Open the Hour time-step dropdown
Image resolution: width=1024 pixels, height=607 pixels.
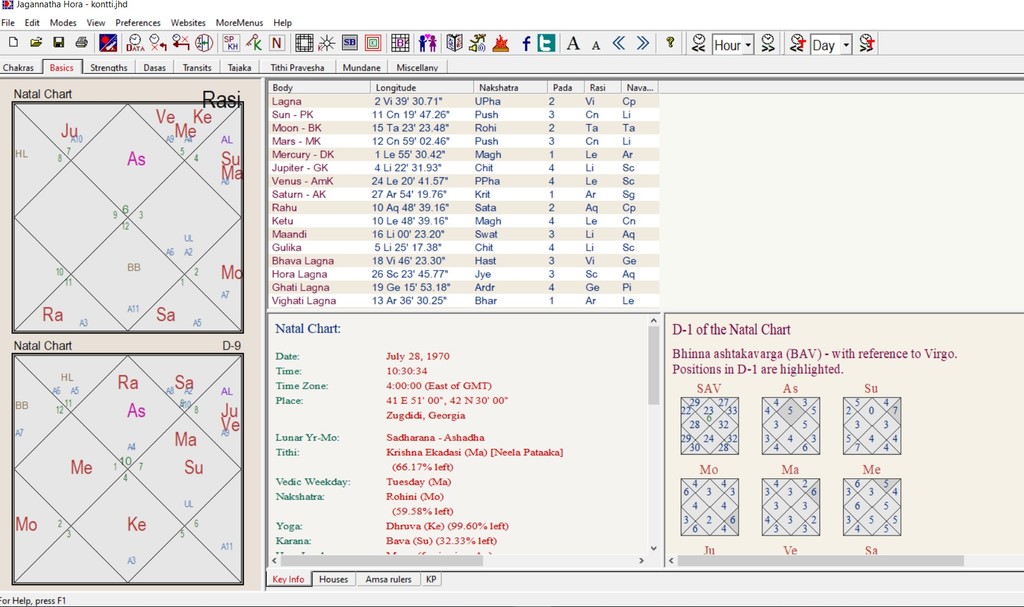(748, 44)
